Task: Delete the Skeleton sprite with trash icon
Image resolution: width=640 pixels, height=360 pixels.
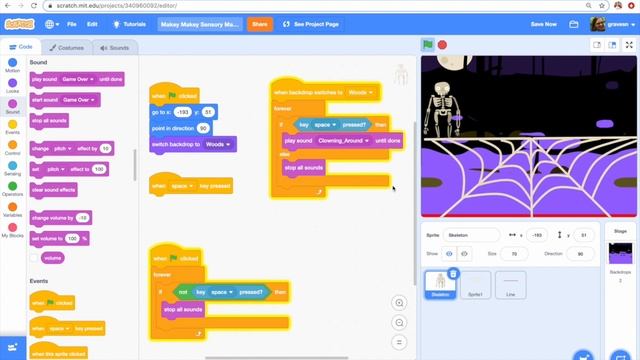Action: pos(453,273)
